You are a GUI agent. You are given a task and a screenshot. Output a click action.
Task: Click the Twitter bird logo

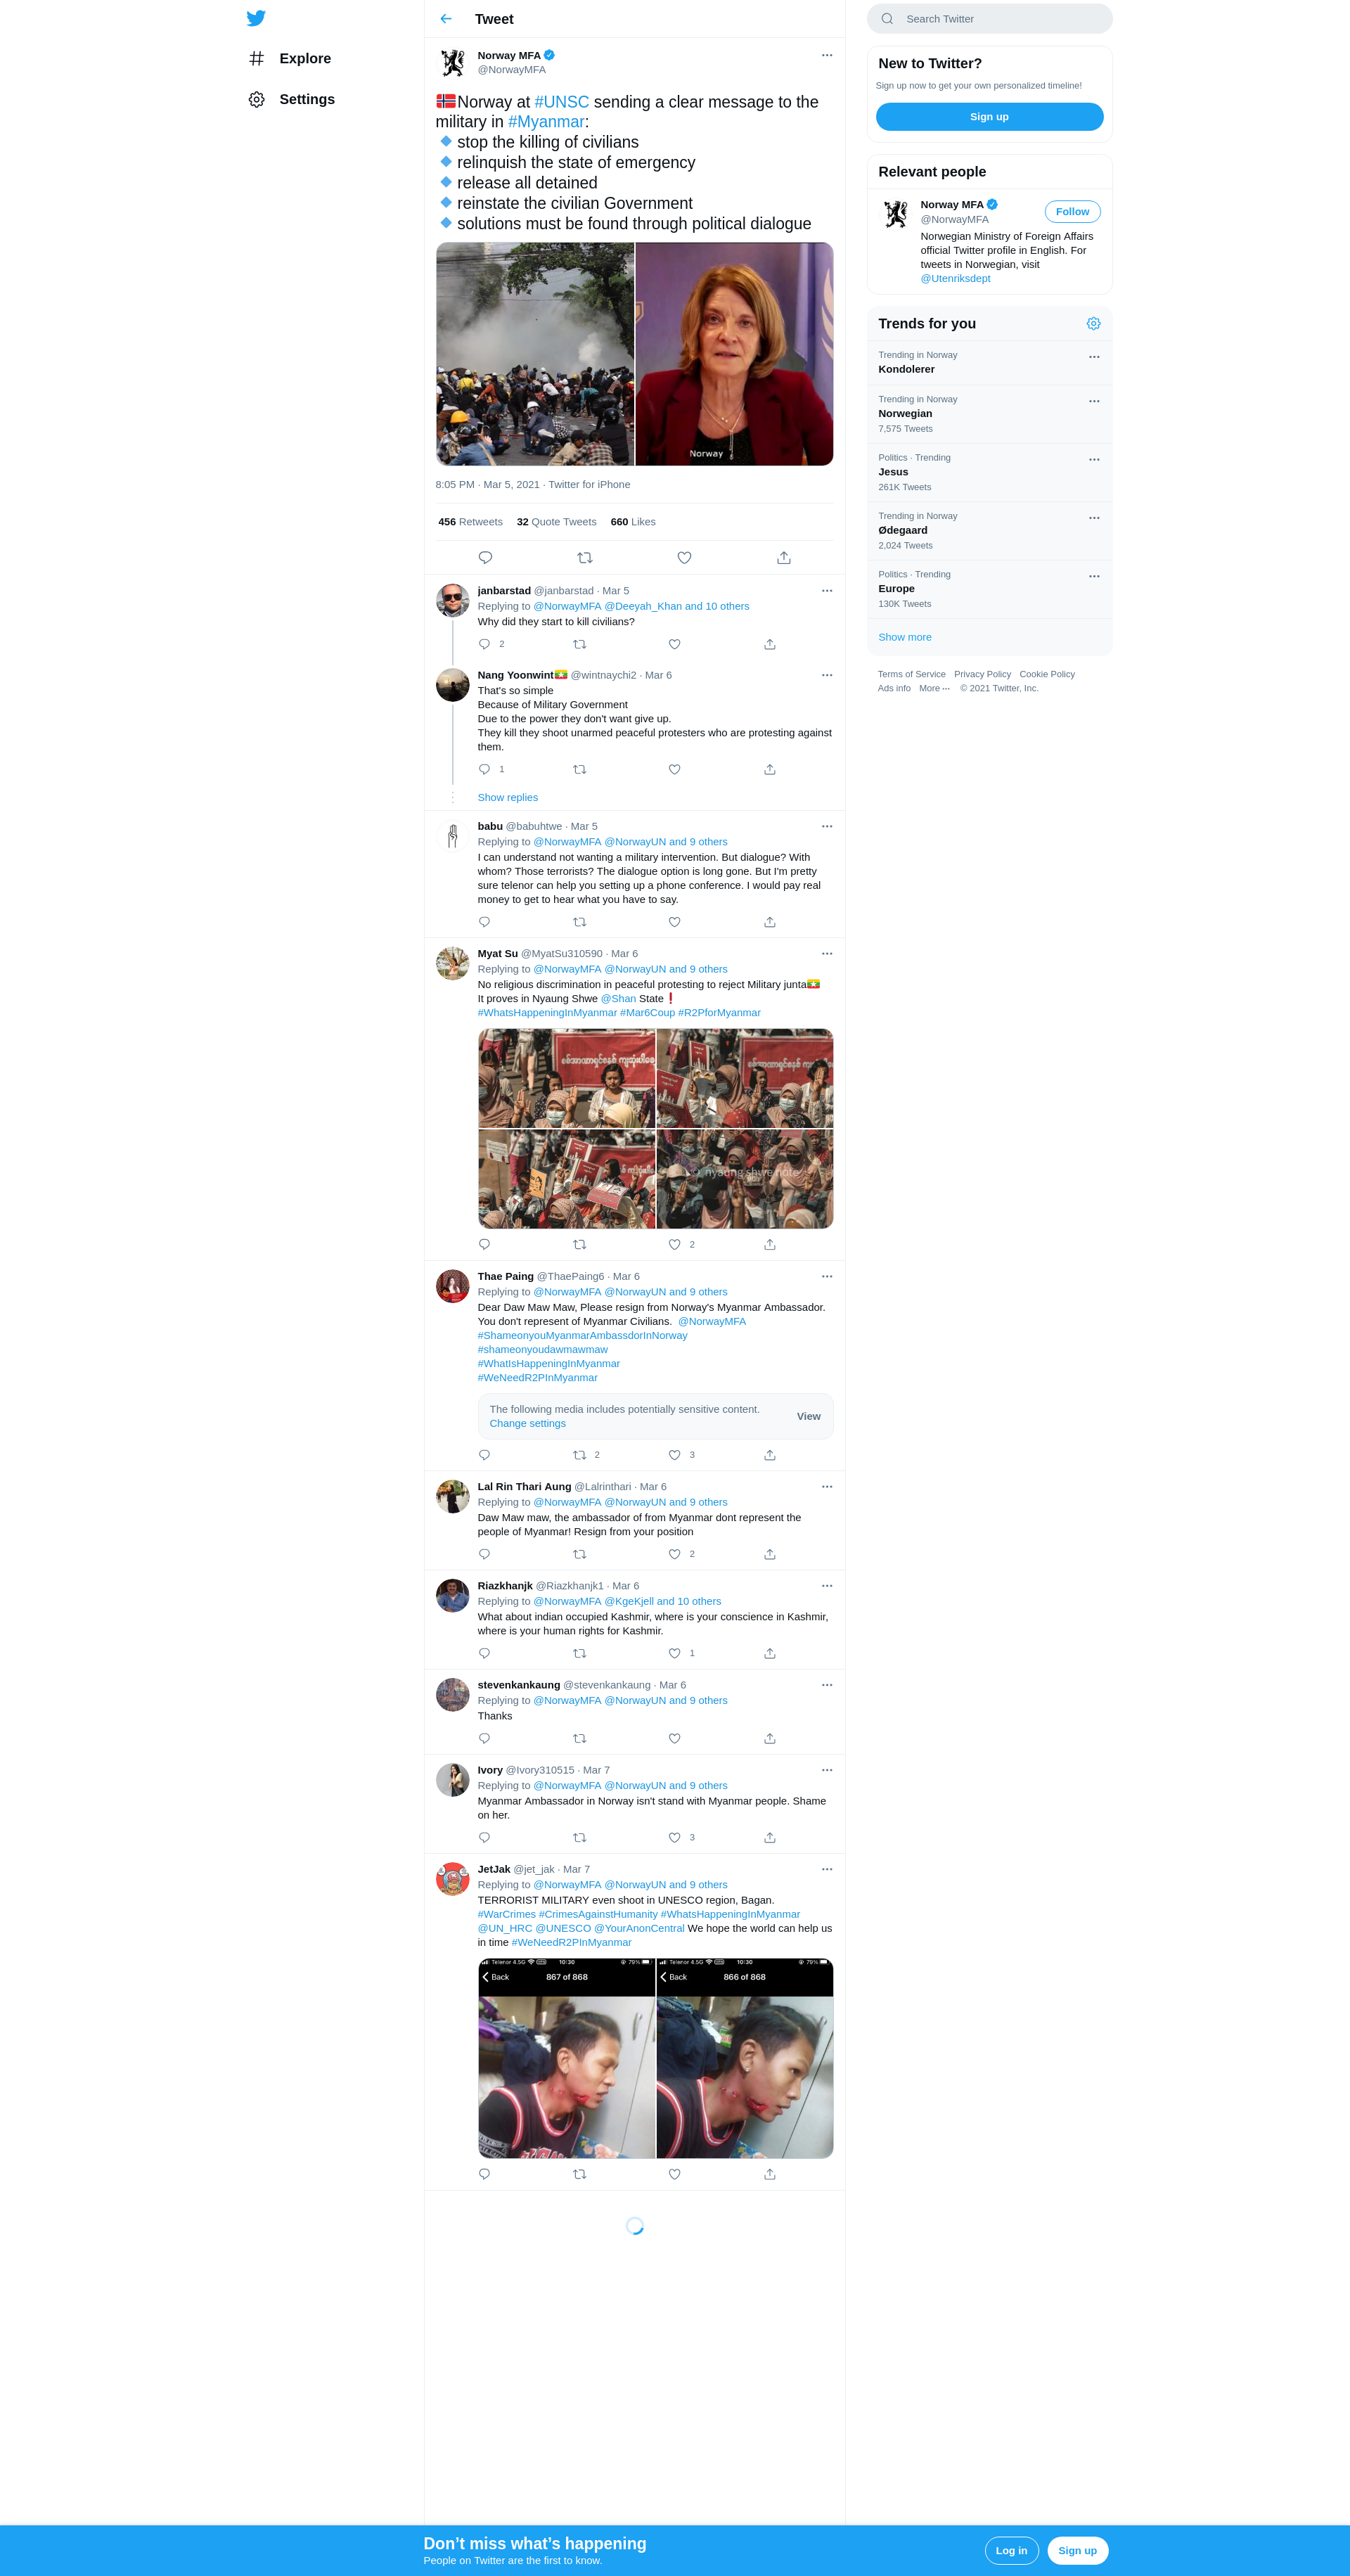256,18
